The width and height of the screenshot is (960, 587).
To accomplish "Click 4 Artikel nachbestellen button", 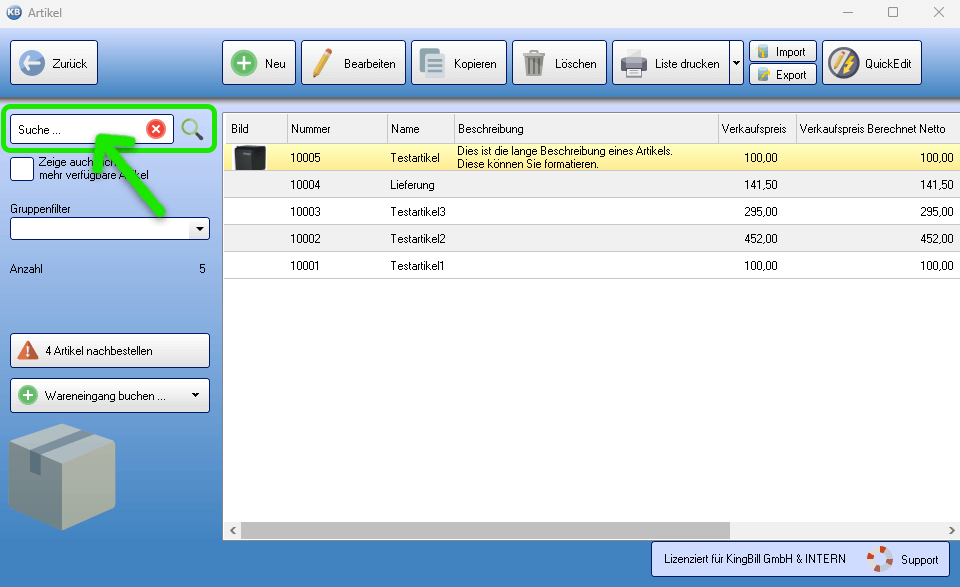I will pos(110,351).
